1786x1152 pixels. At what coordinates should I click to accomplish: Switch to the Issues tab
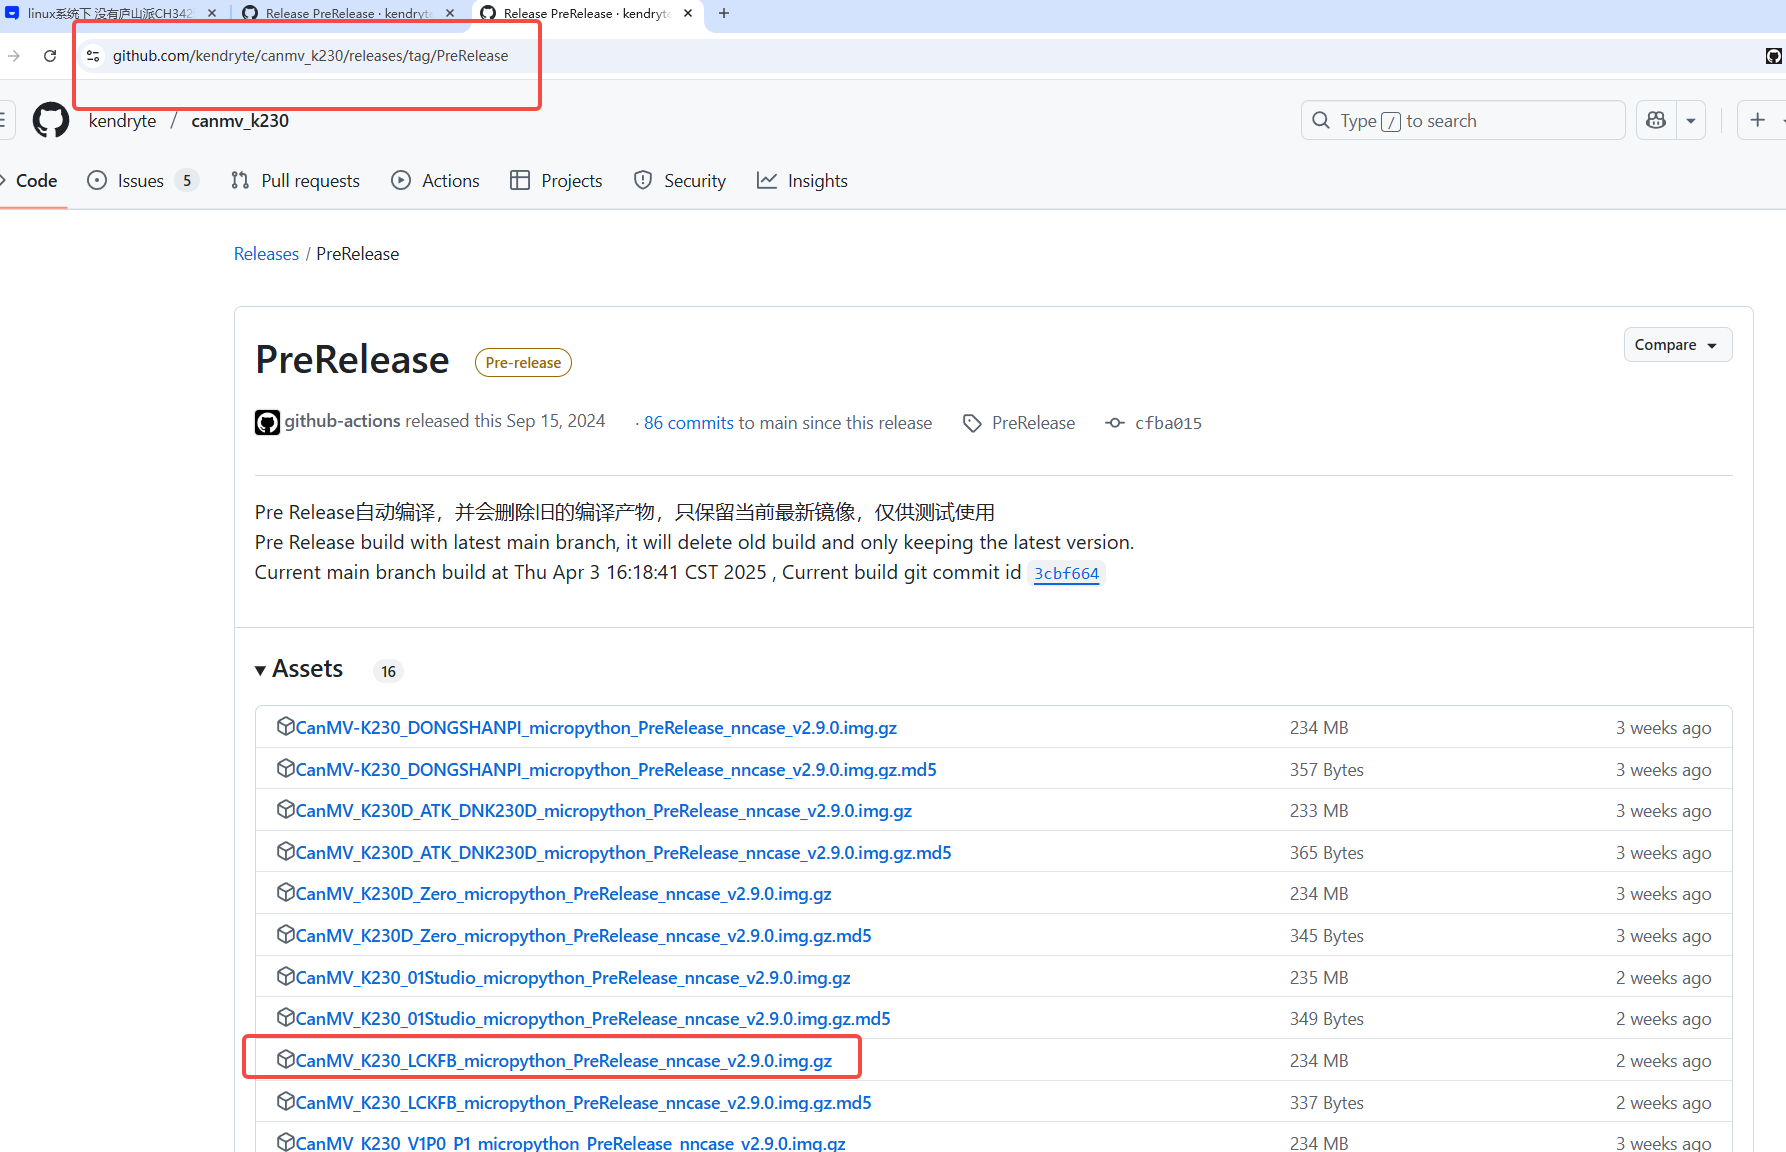[x=141, y=181]
